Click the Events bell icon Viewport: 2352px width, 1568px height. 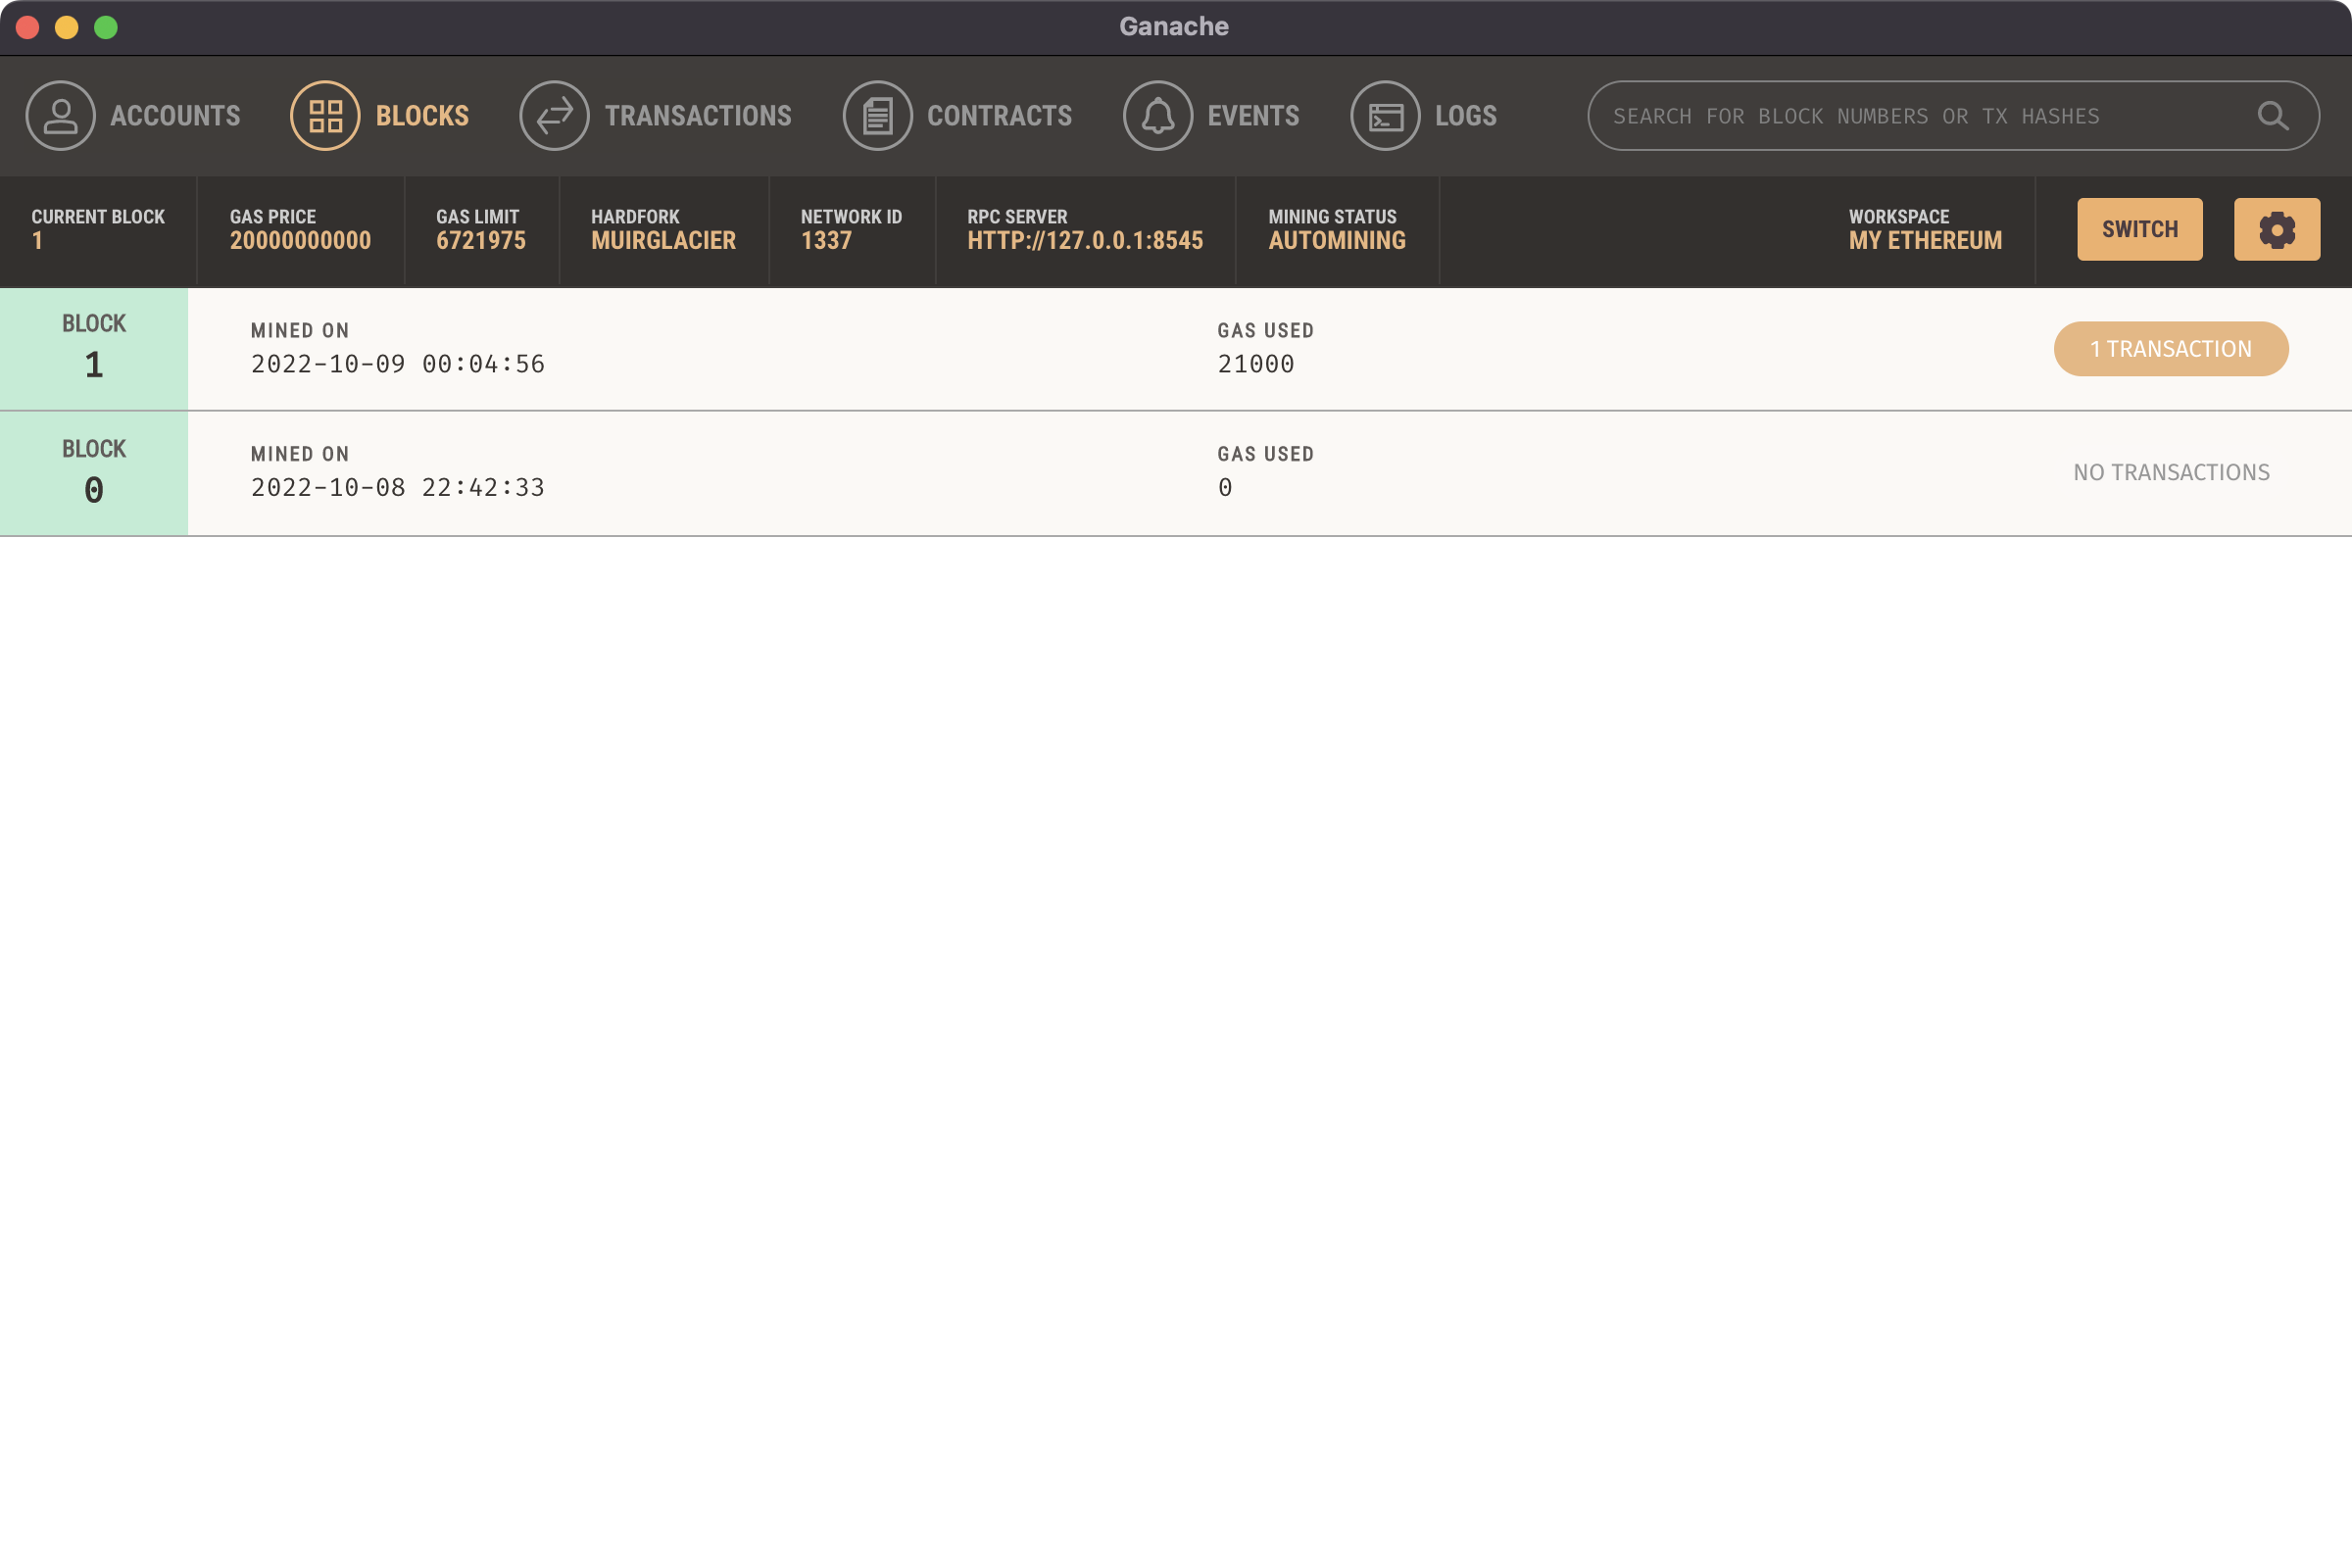[x=1157, y=116]
